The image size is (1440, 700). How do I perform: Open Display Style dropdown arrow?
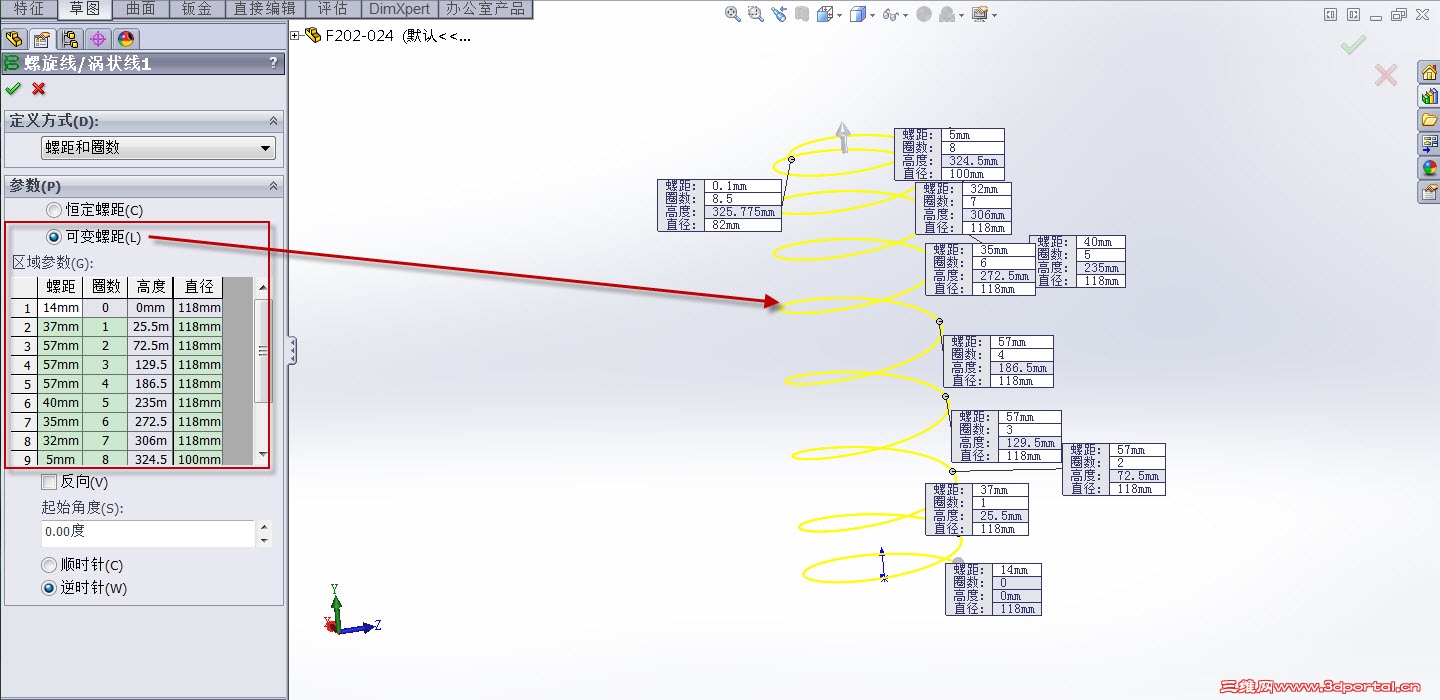[873, 15]
